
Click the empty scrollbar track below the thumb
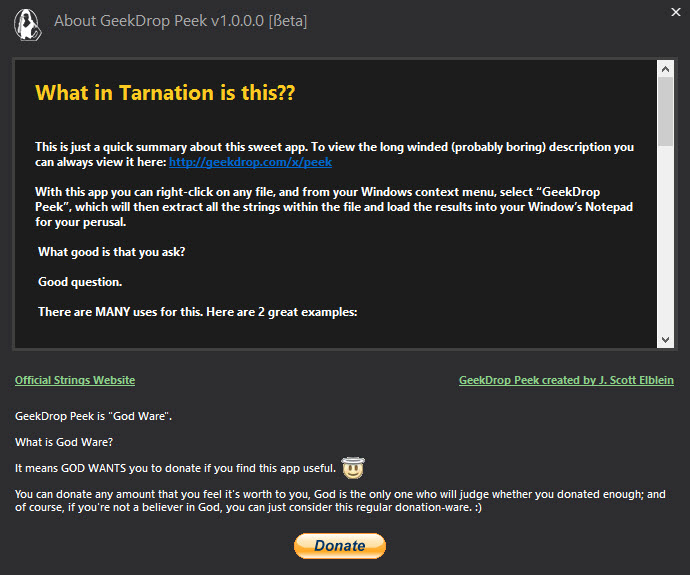[x=665, y=239]
